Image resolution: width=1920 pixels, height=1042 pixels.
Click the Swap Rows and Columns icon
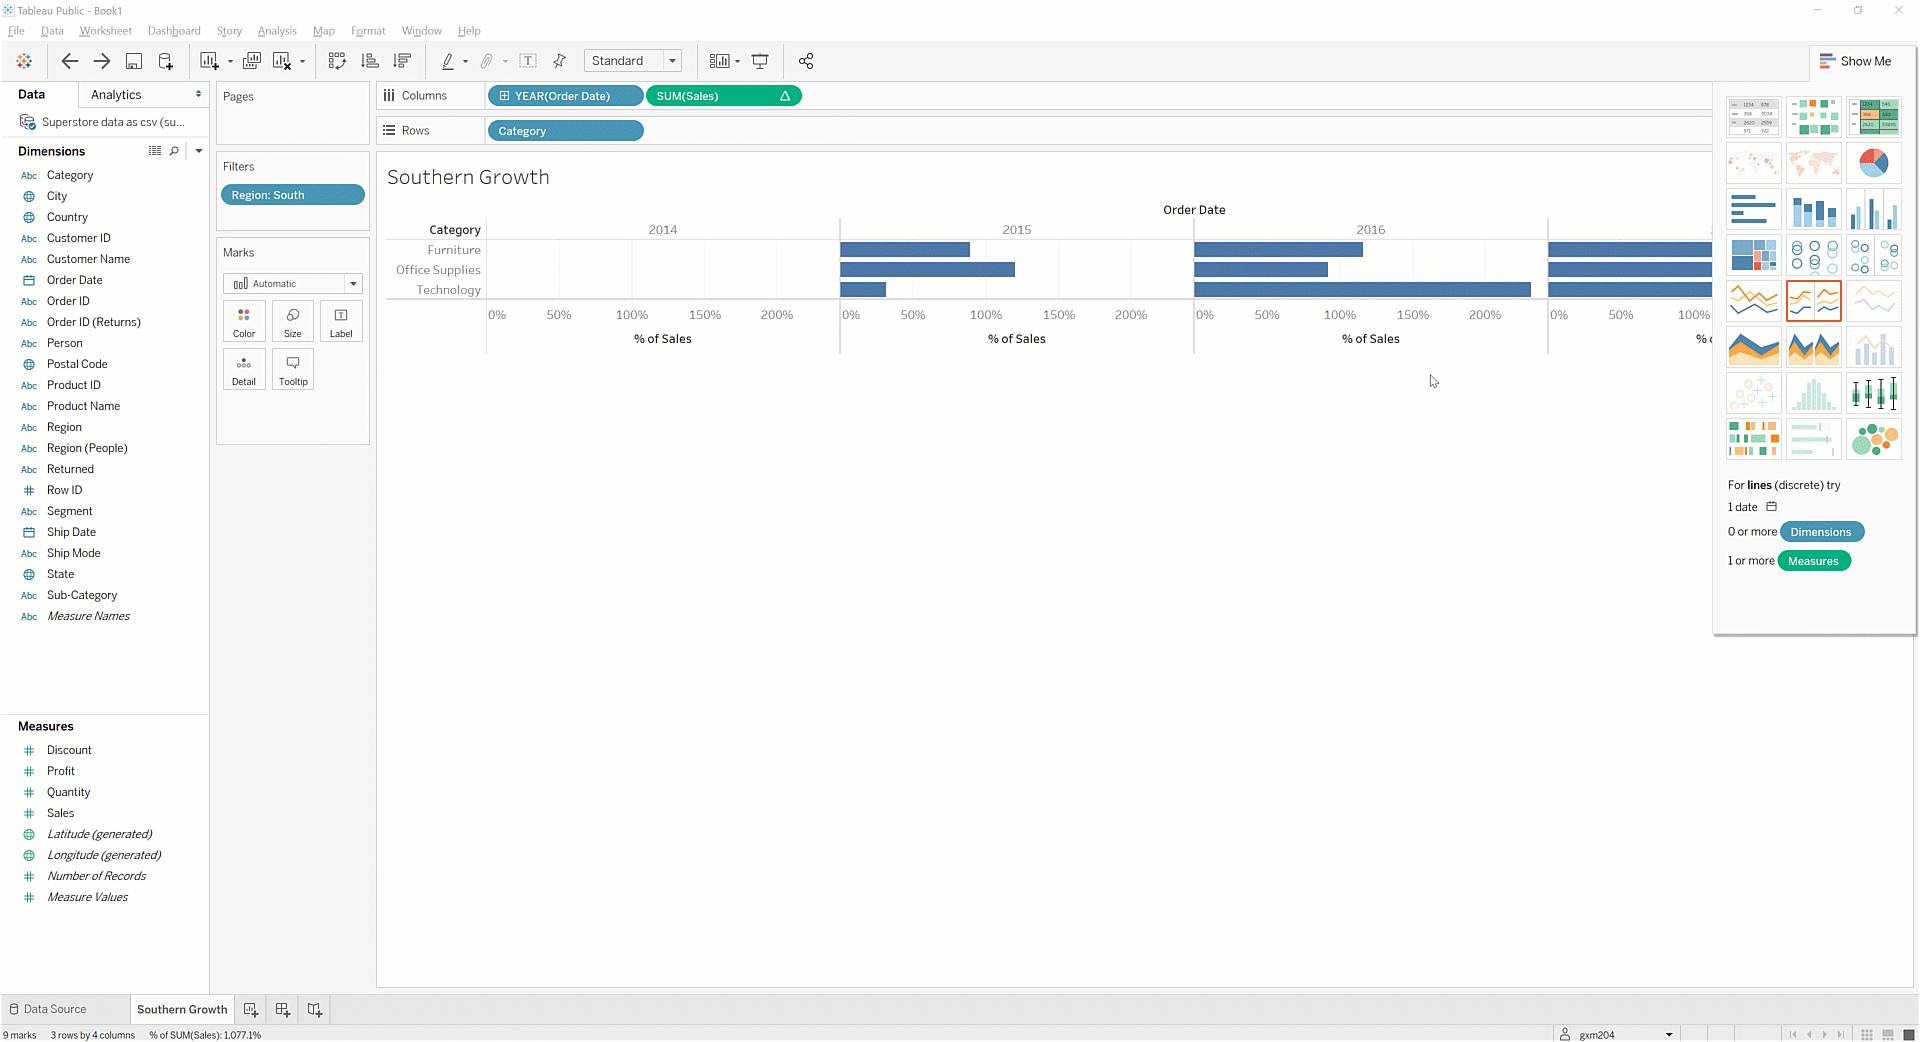[x=337, y=61]
